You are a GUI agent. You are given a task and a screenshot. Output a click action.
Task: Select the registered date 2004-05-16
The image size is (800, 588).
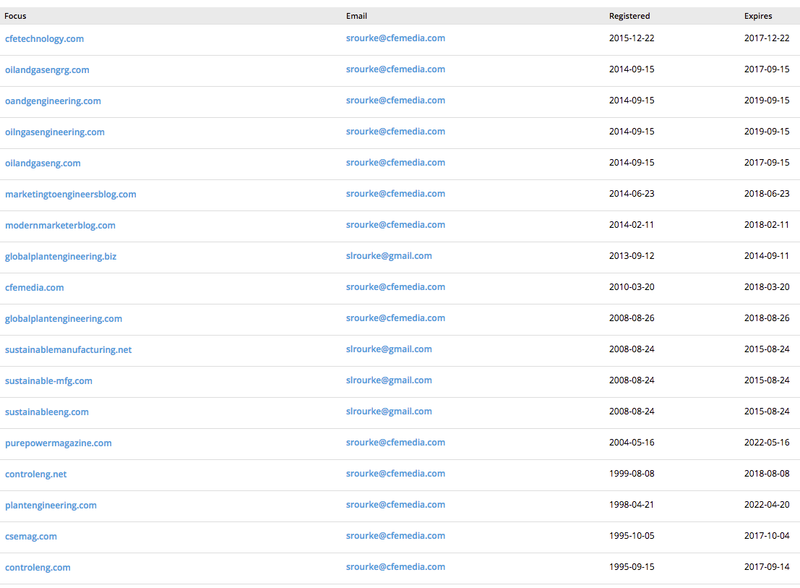(632, 443)
